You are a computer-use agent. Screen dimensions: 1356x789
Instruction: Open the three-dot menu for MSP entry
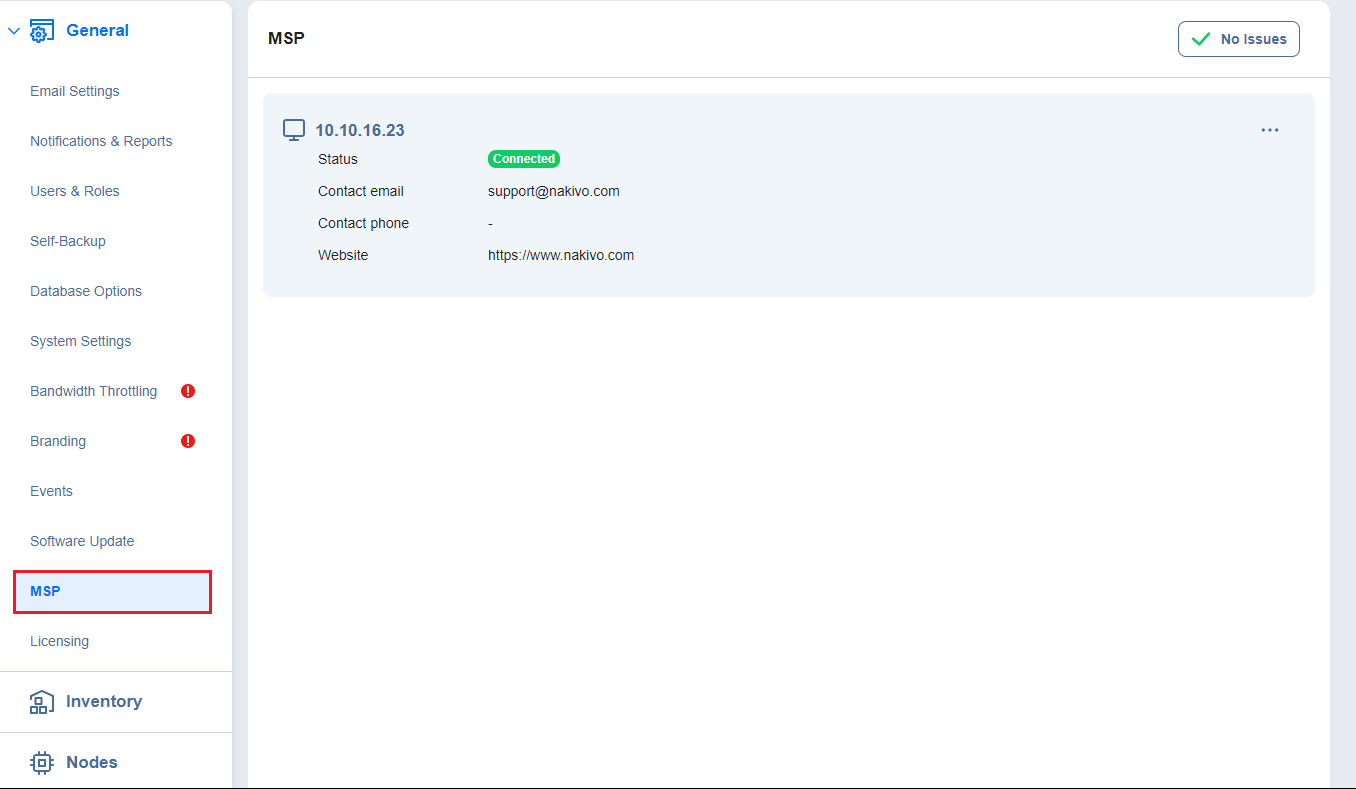[1269, 130]
